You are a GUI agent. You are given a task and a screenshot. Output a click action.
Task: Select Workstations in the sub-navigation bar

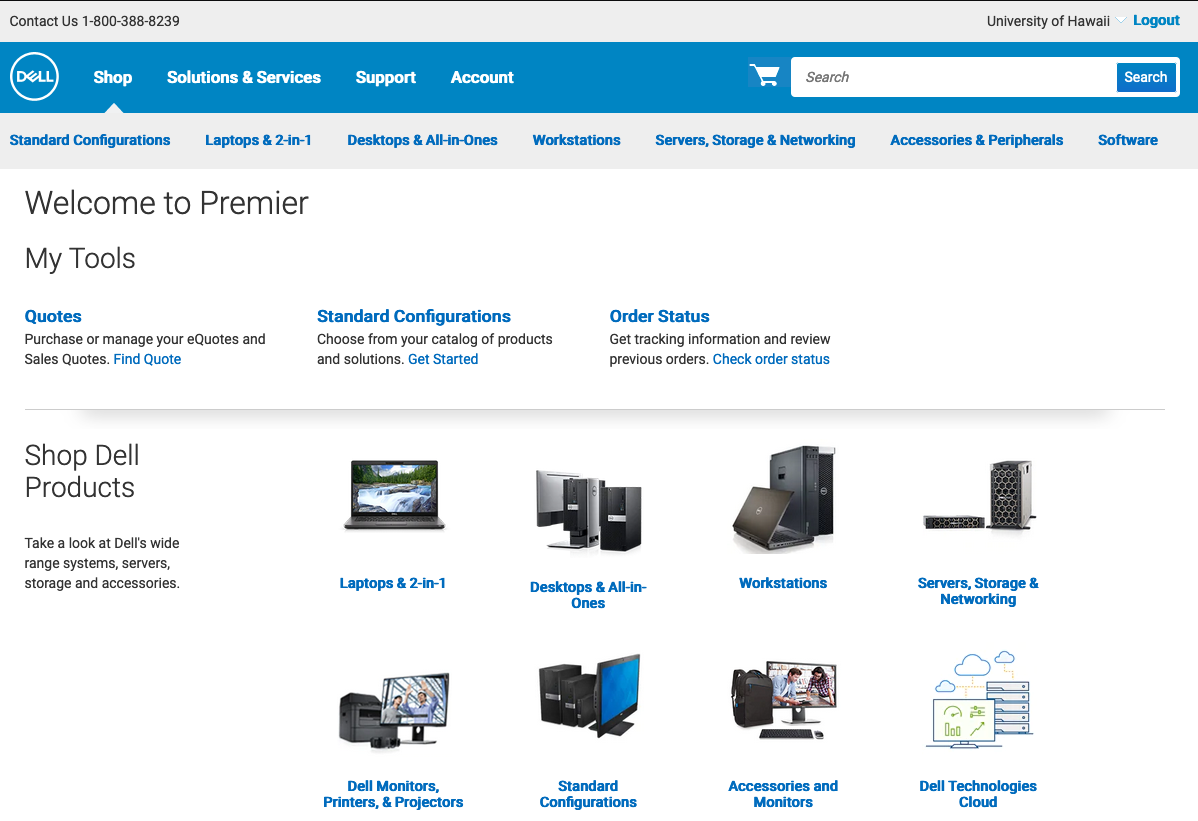(x=576, y=140)
